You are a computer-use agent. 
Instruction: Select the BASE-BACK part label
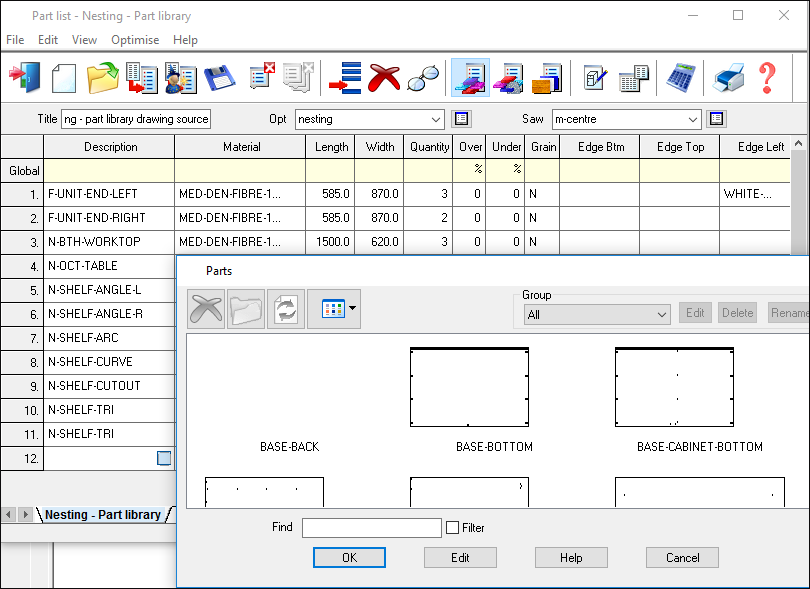(289, 446)
